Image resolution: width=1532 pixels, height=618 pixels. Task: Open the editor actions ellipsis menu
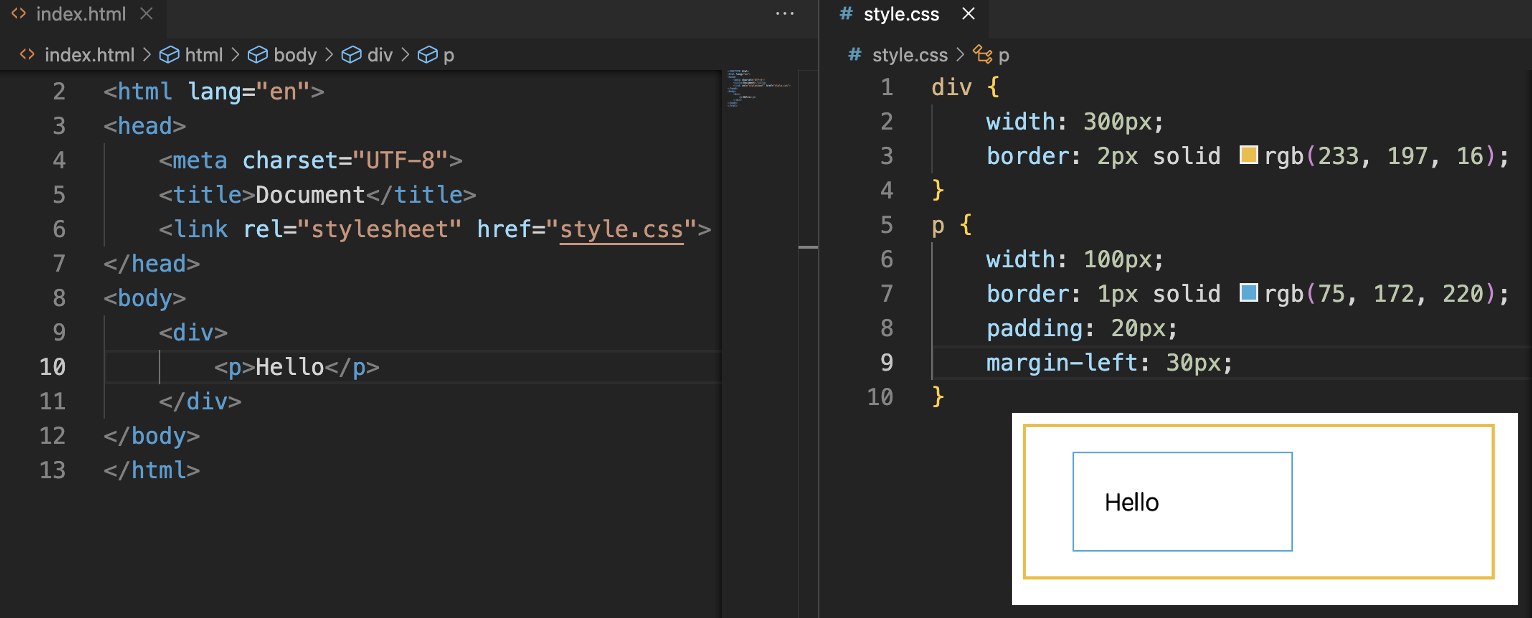click(x=785, y=14)
